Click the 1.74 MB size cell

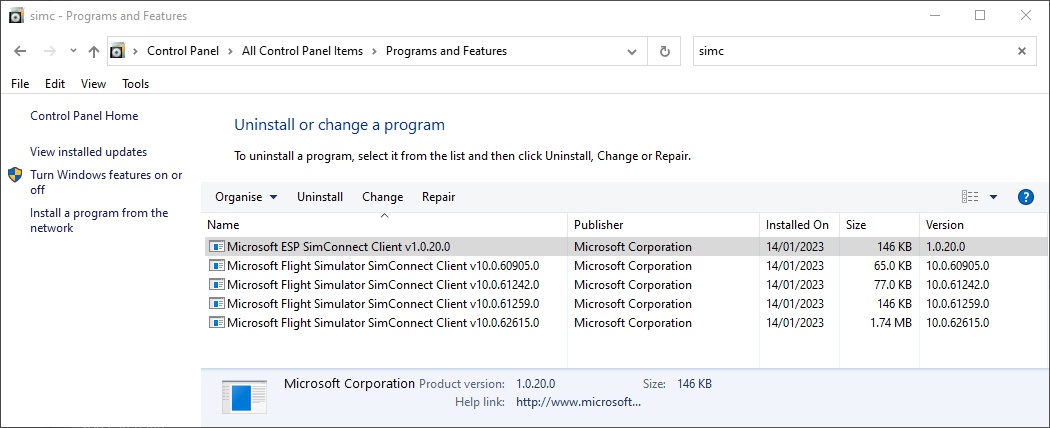coord(889,323)
